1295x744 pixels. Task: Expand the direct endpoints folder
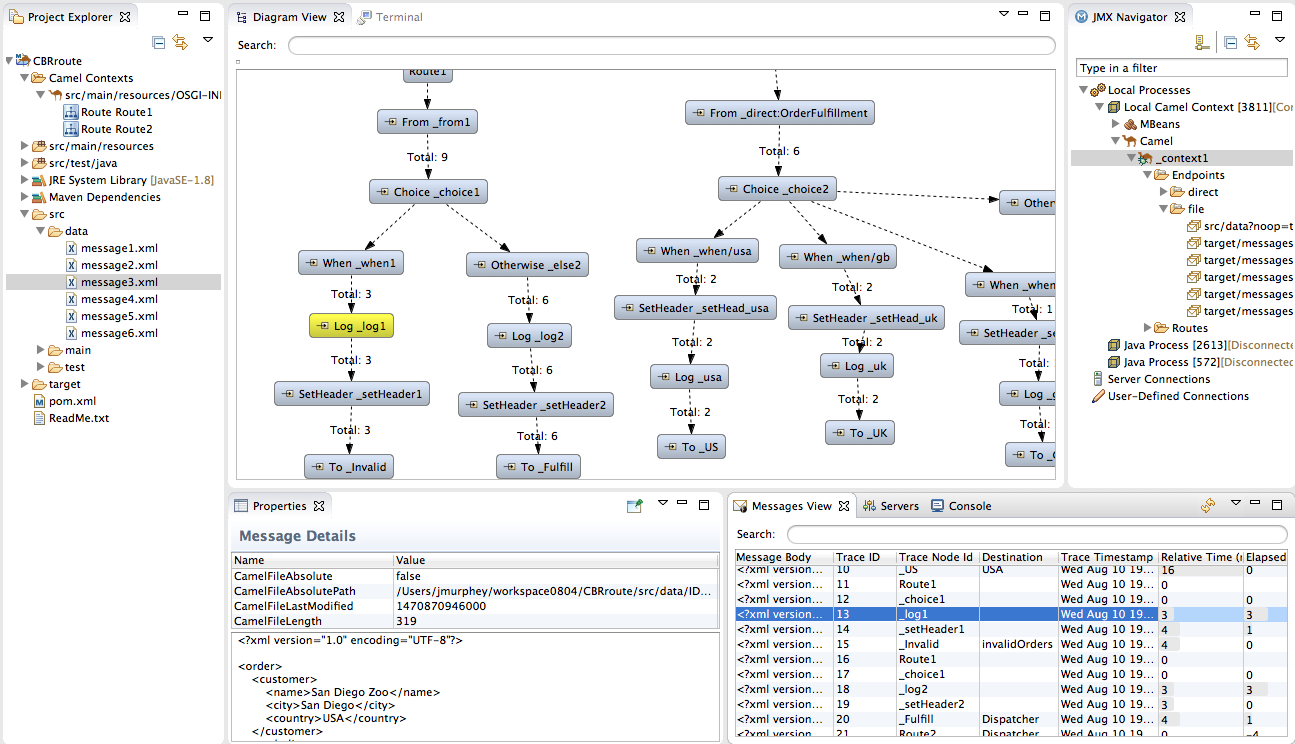coord(1163,192)
